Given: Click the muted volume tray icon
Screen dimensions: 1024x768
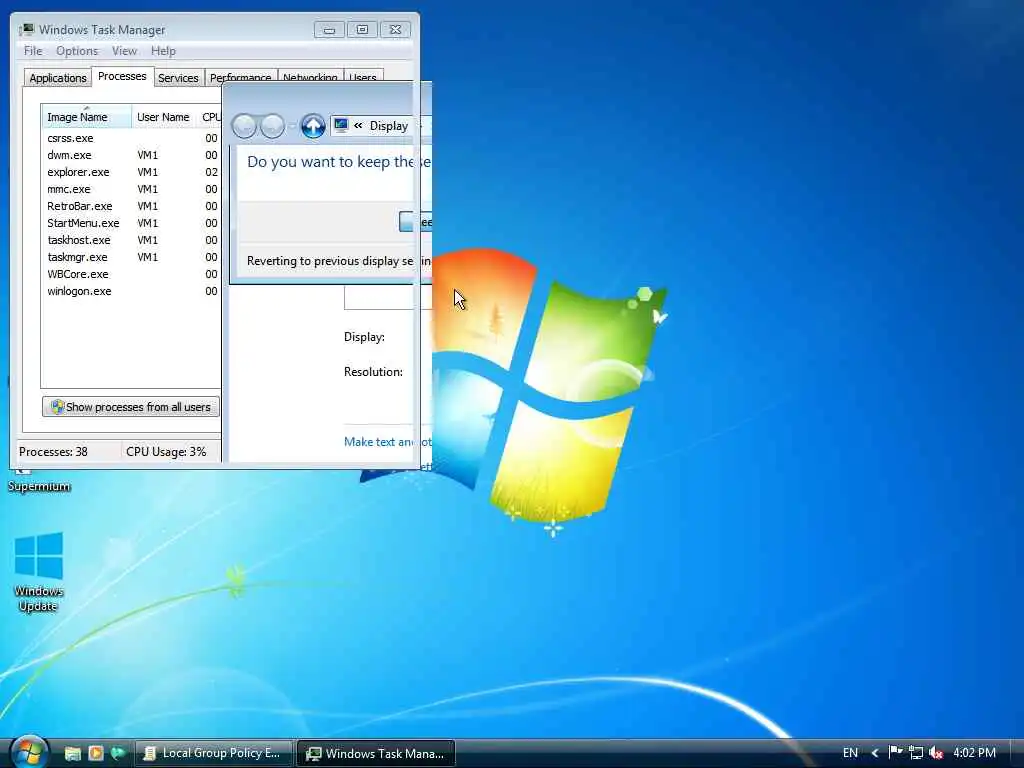Looking at the screenshot, I should tap(936, 753).
